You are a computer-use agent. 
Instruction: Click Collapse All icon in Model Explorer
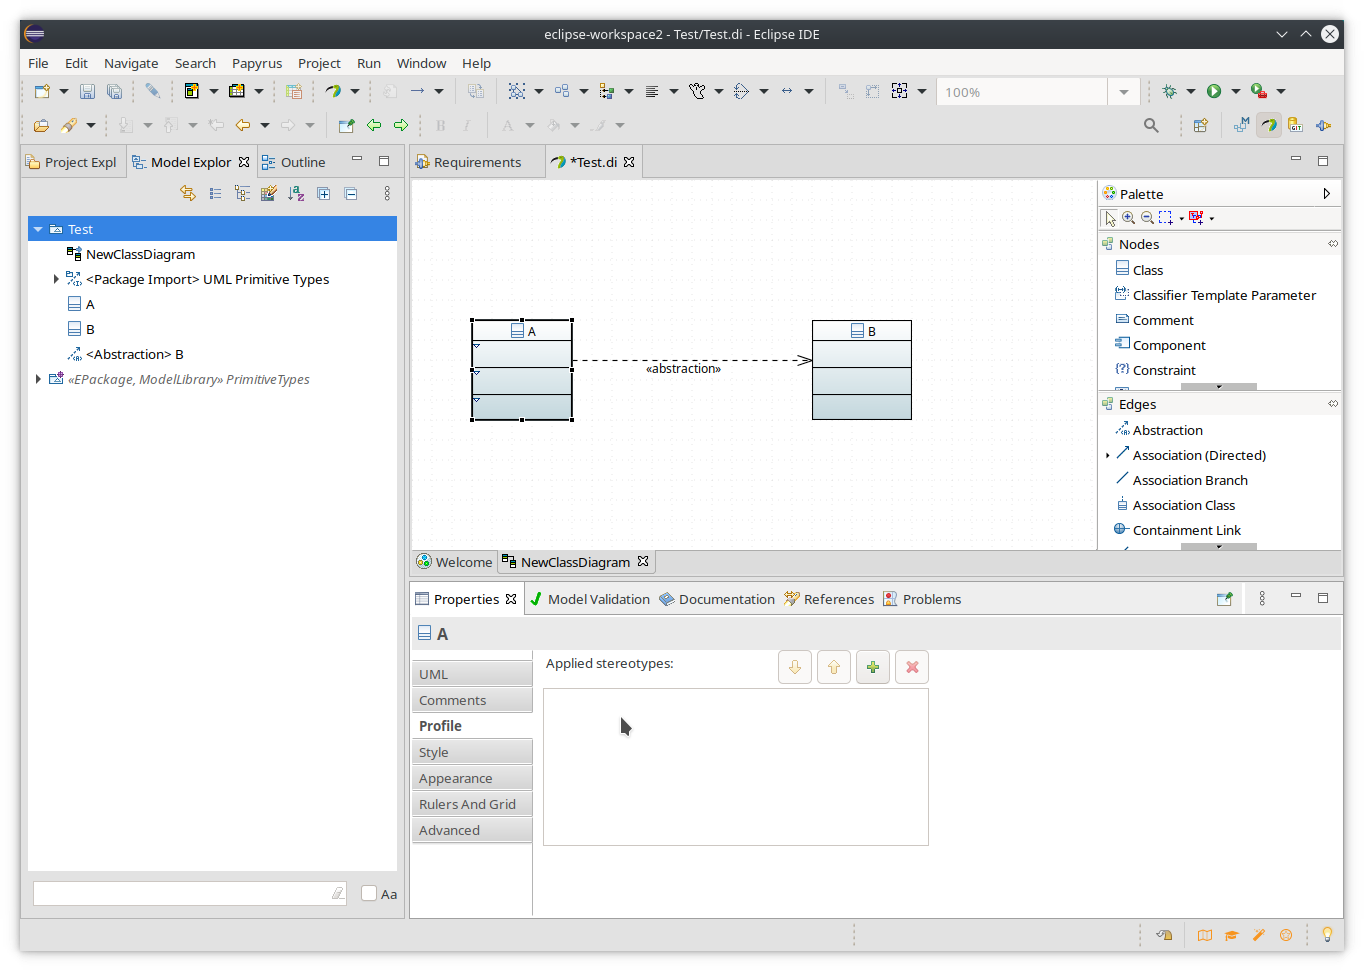(351, 193)
